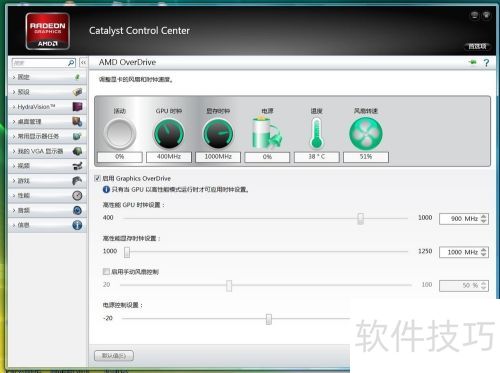
Task: Select the 常用显示器任务 menu label
Action: [x=38, y=136]
